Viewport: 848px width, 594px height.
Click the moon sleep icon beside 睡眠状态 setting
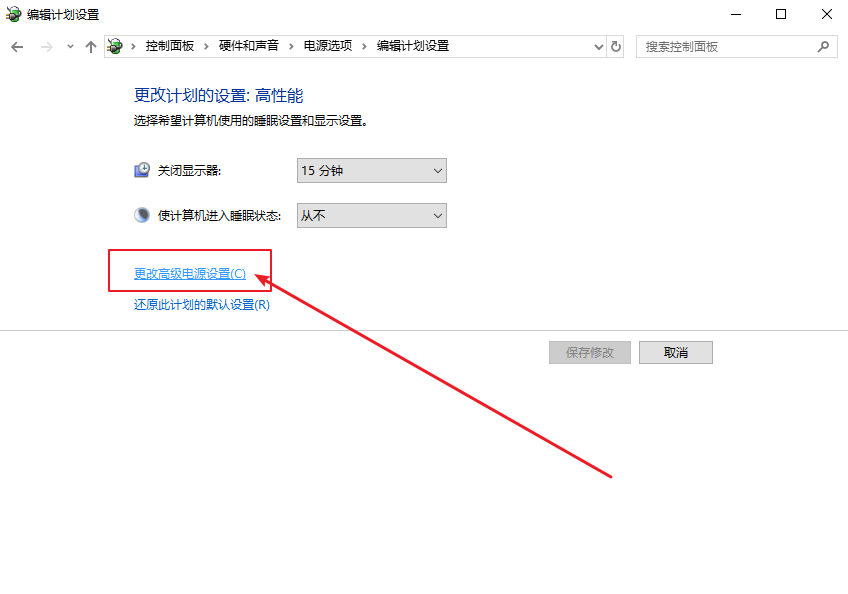tap(141, 215)
